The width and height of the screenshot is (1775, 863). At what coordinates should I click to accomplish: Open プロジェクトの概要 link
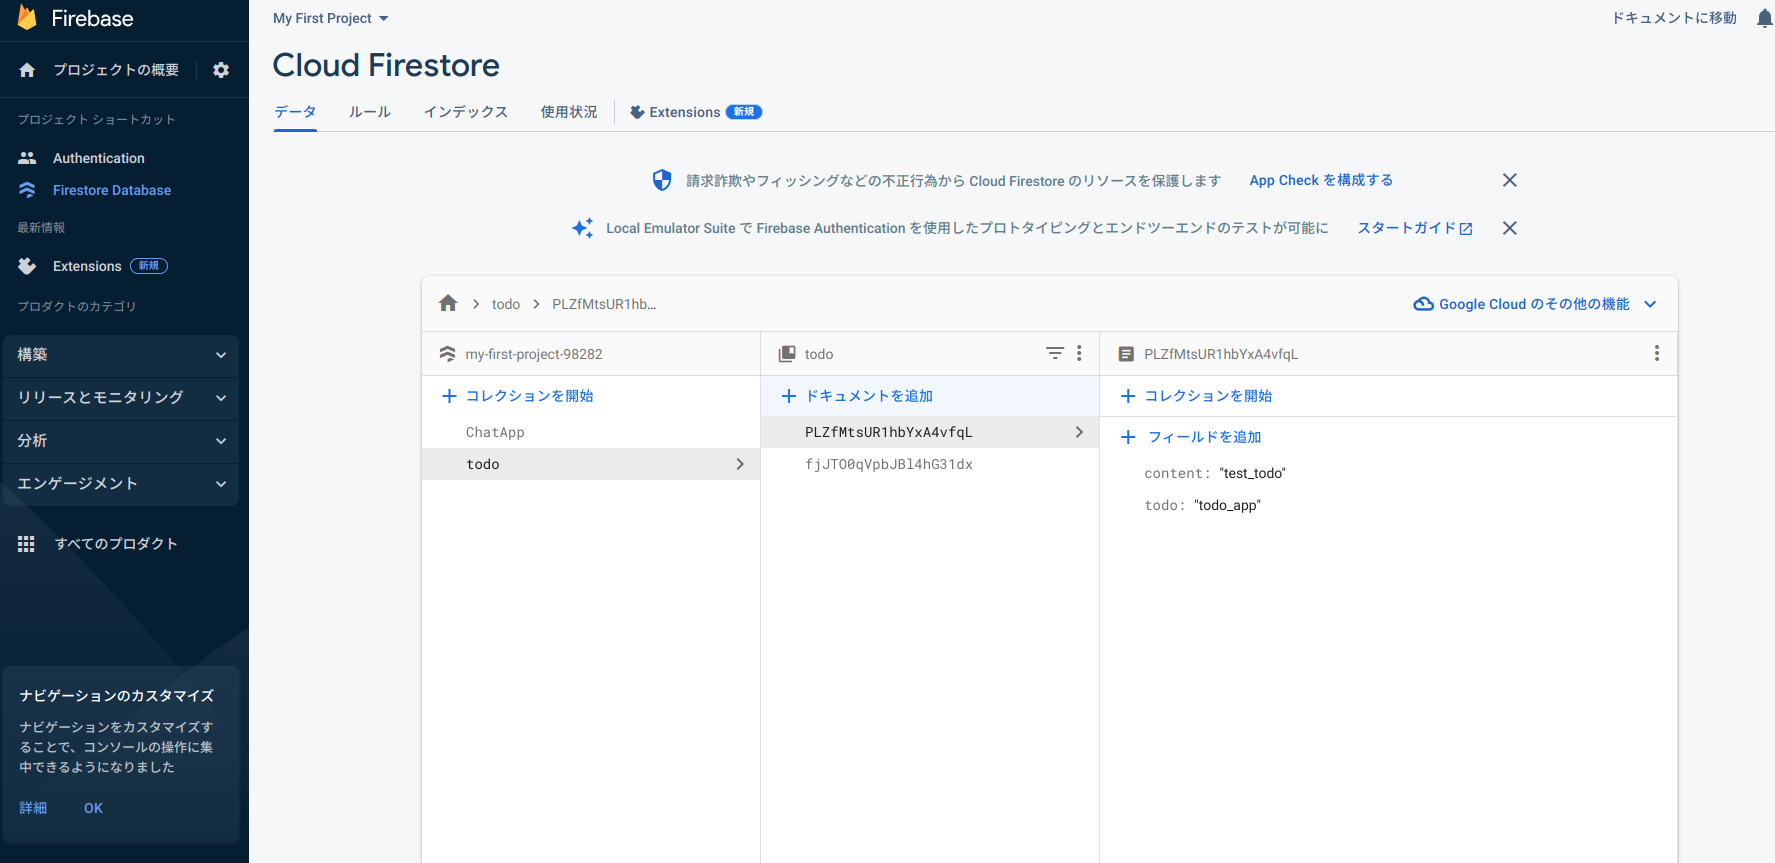click(116, 70)
